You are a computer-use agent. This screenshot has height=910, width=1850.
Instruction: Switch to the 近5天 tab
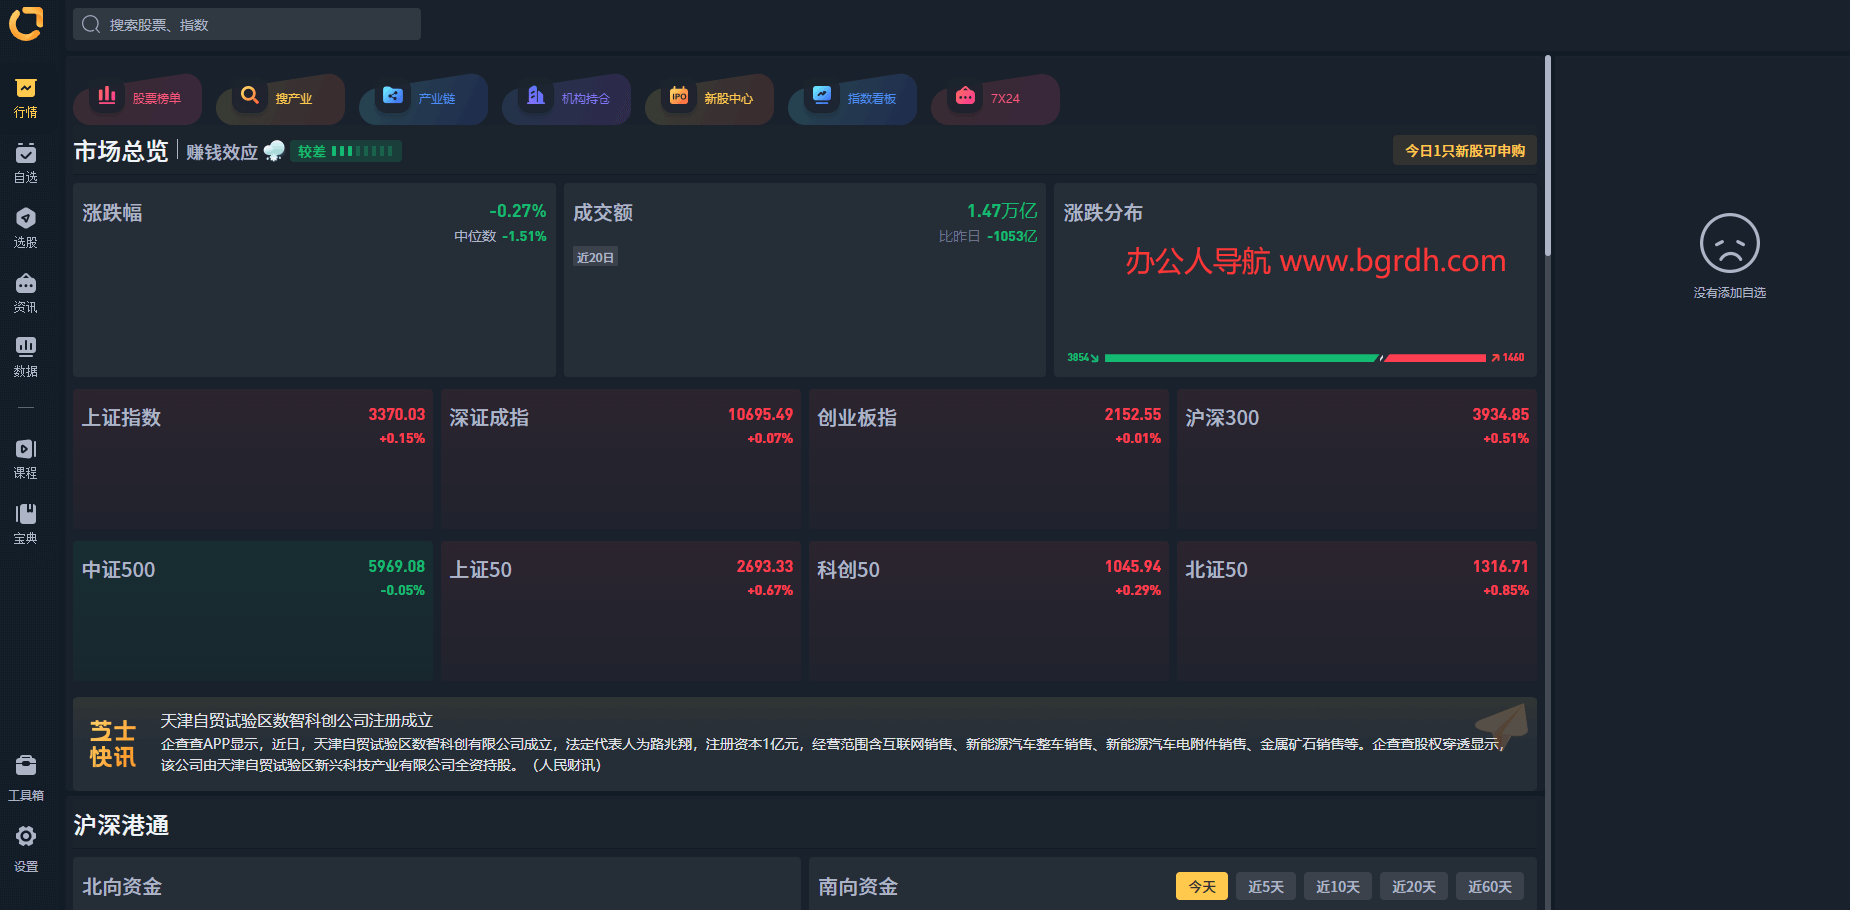(x=1265, y=886)
